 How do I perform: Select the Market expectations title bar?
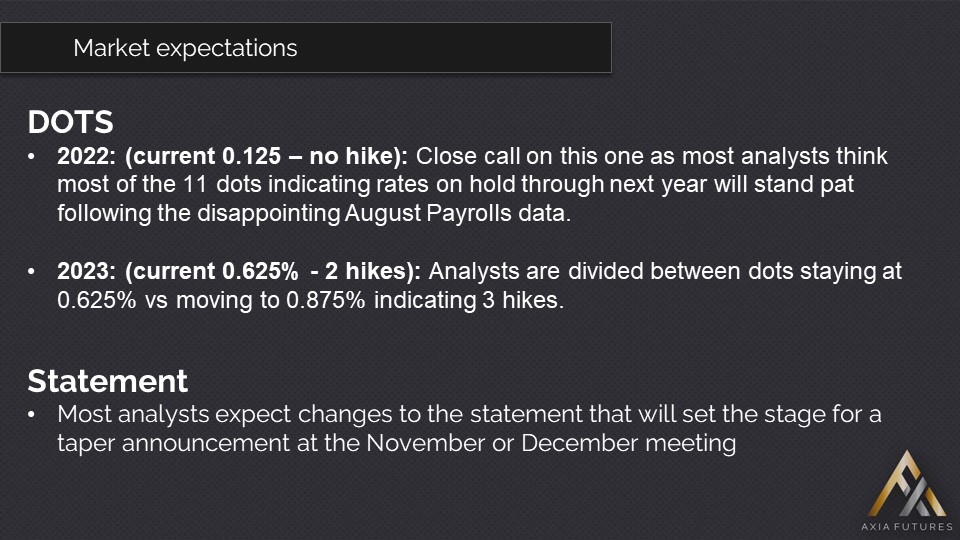click(305, 47)
